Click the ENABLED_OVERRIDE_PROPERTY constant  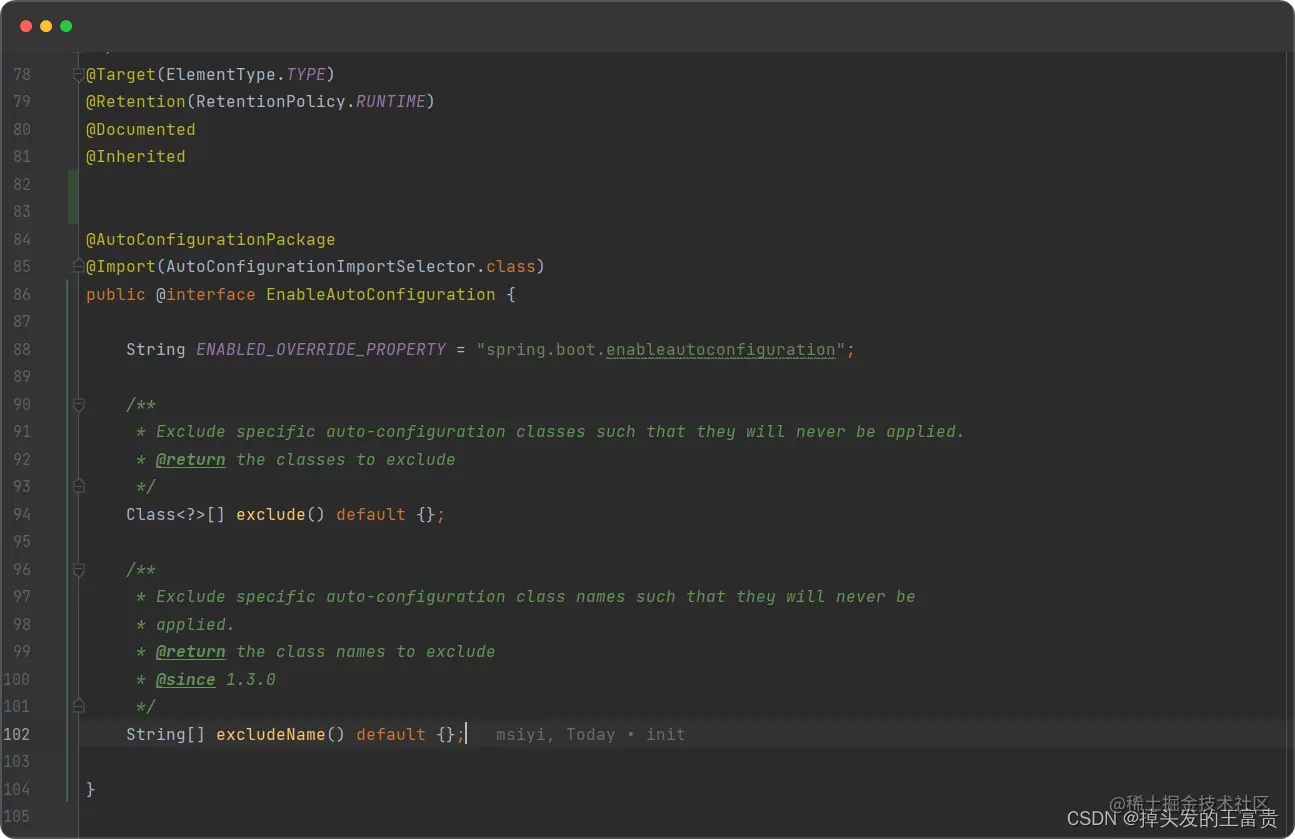321,350
